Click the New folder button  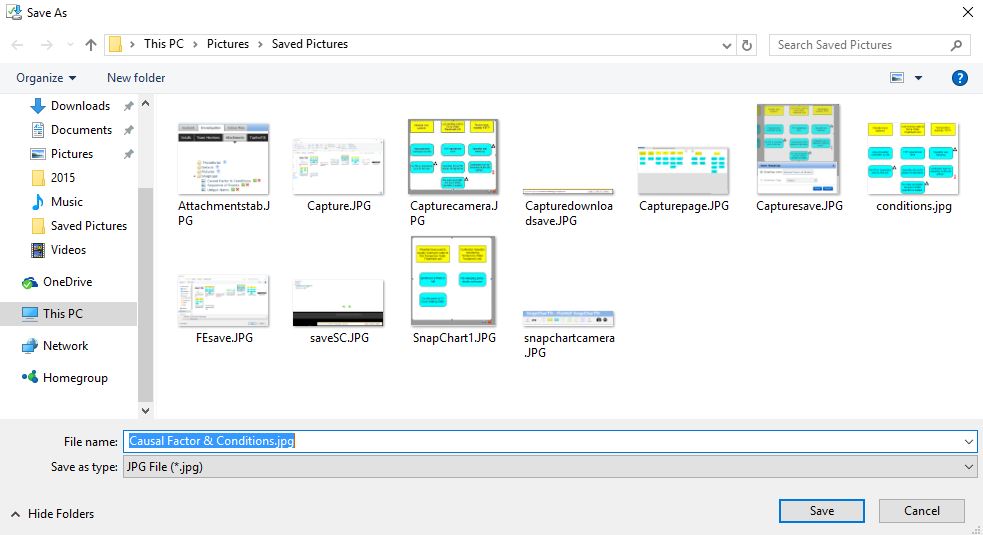(136, 78)
